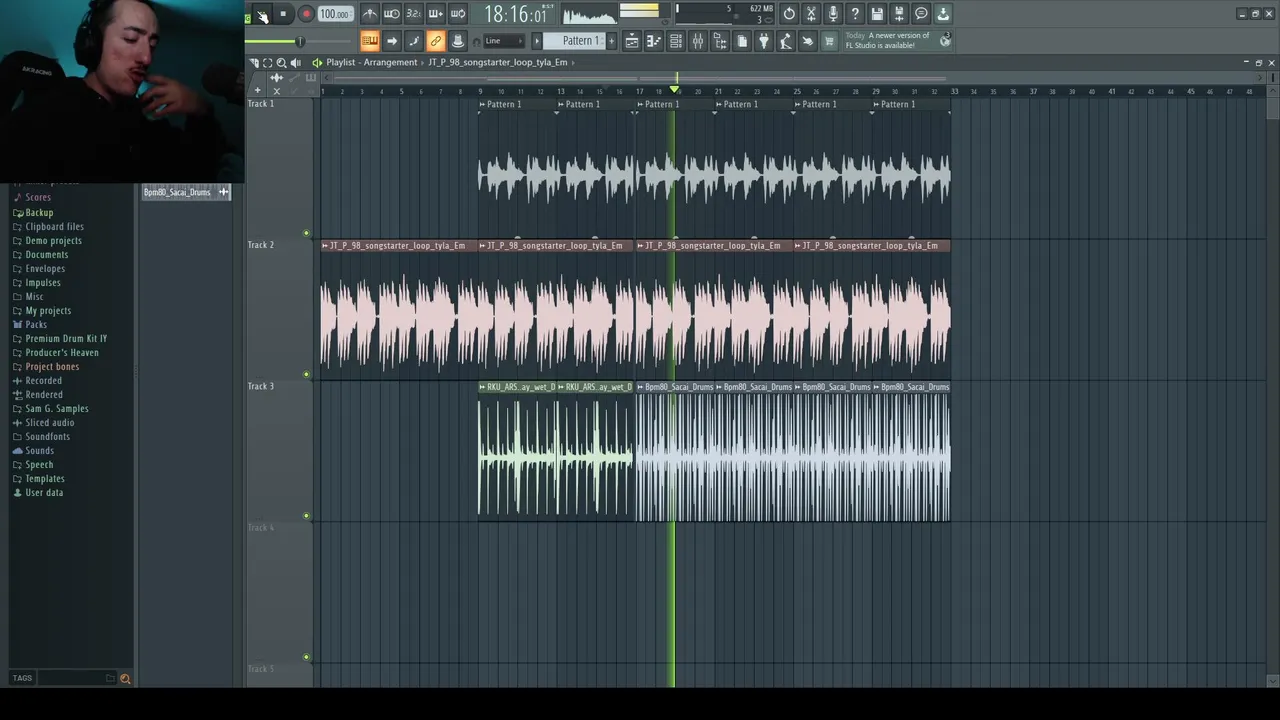Viewport: 1280px width, 720px height.
Task: Click the Stop button in transport
Action: (283, 14)
